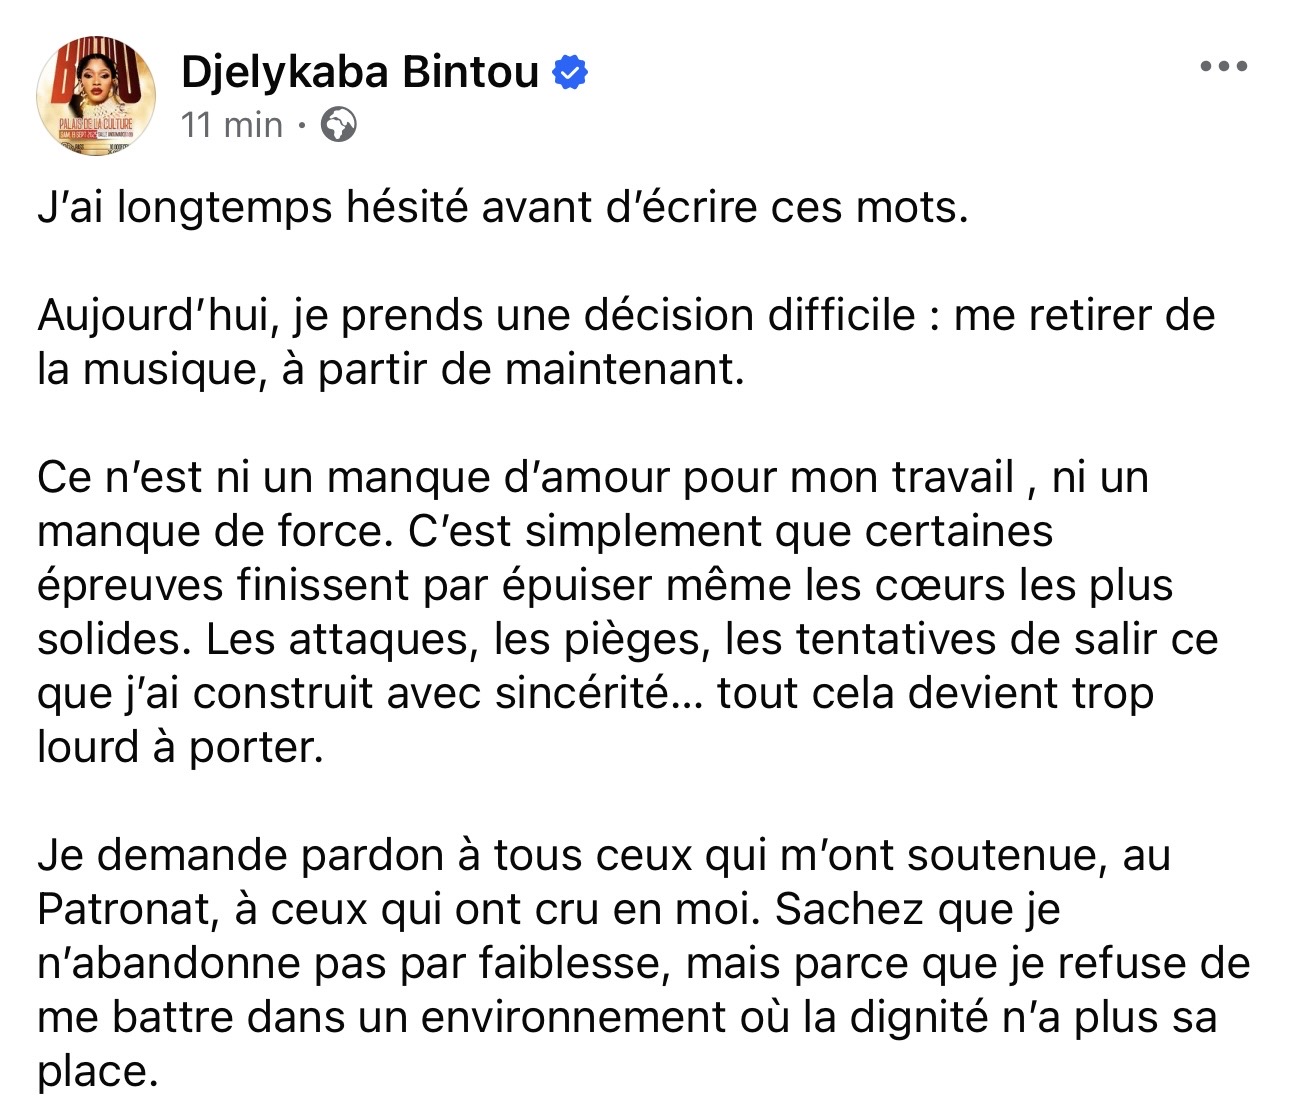1290x1112 pixels.
Task: Click the line "la musique, à partir de maintenant."
Action: [x=390, y=369]
